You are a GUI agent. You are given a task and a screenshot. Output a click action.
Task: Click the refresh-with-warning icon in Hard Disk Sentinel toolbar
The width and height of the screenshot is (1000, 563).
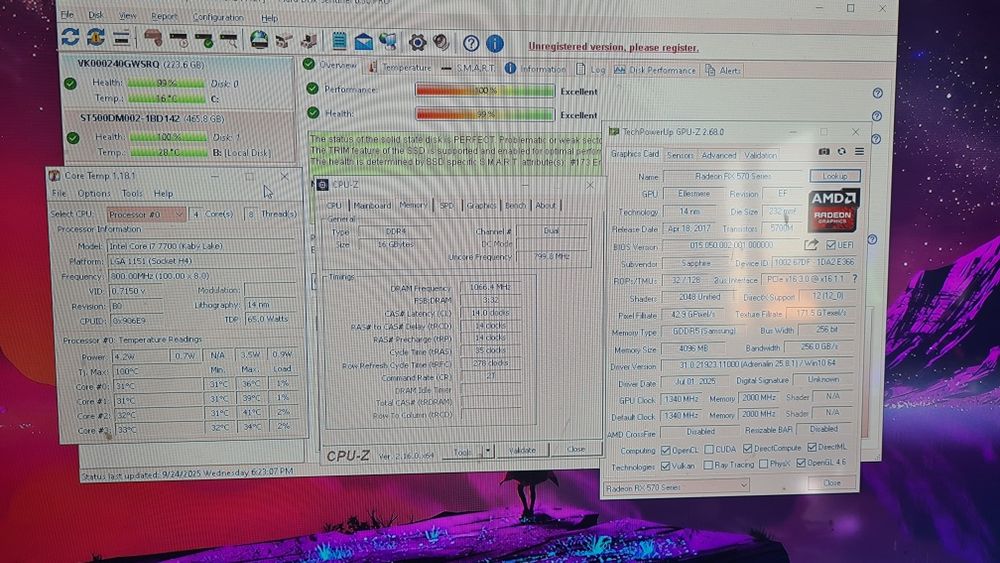[96, 37]
